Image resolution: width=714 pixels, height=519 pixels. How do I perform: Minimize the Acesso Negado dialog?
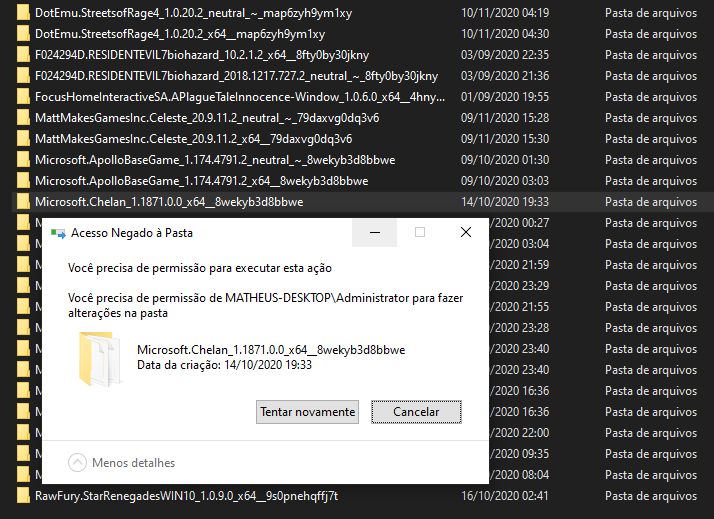click(x=375, y=232)
